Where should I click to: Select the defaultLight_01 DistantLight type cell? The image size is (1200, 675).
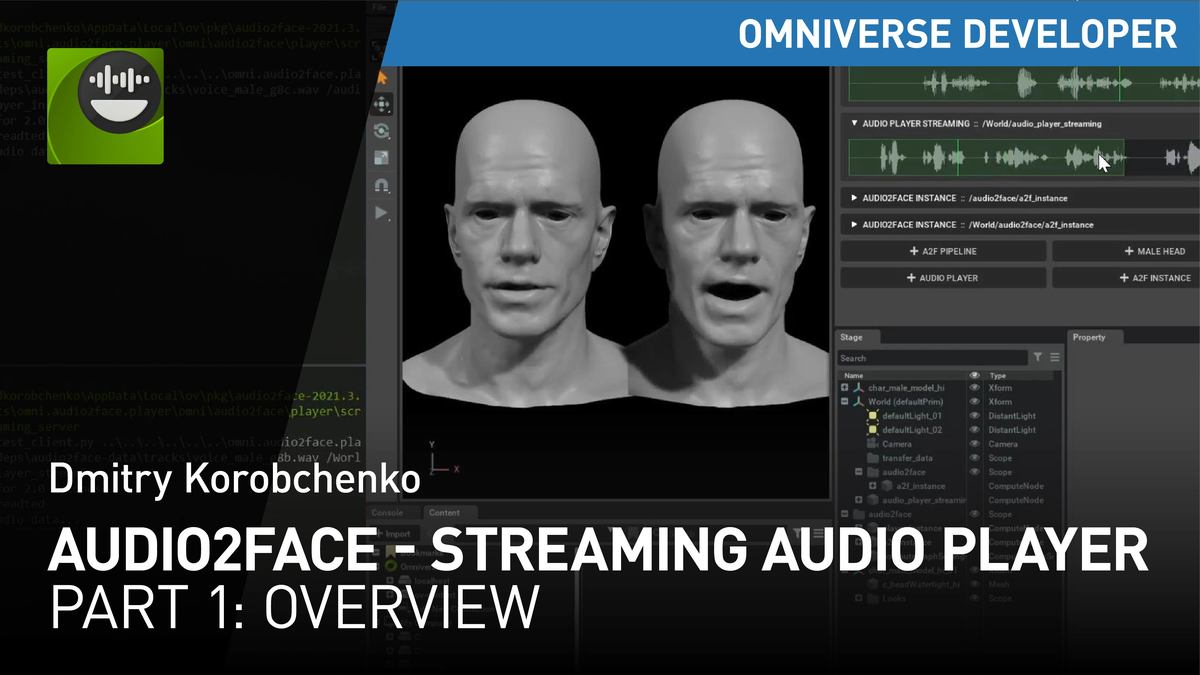(x=1012, y=416)
